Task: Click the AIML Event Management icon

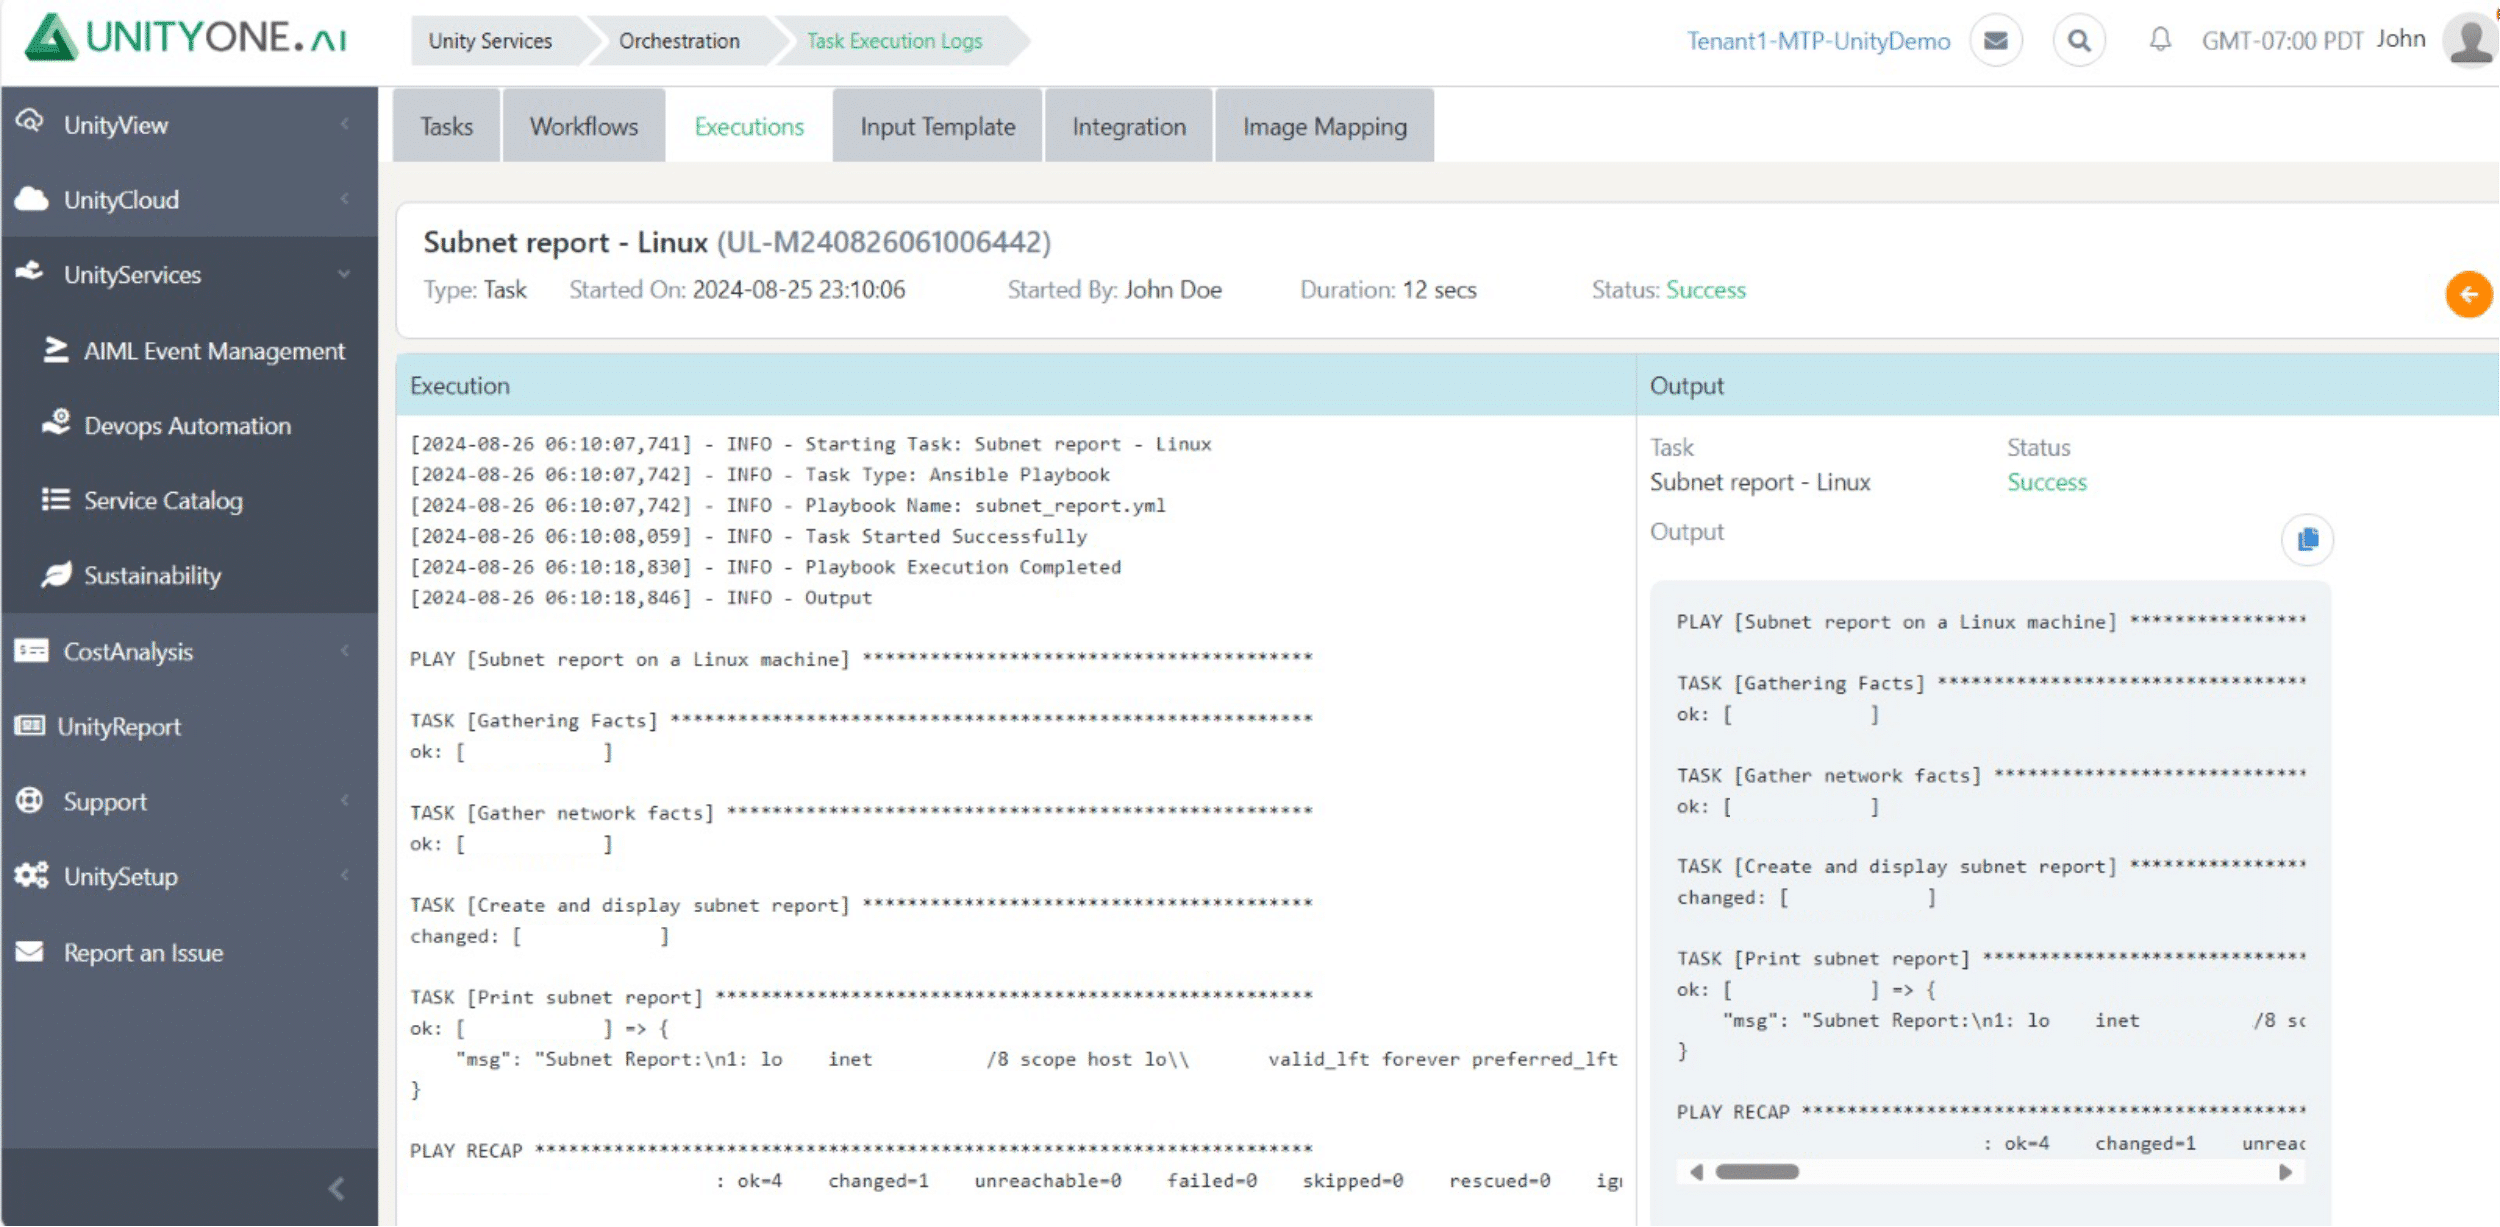Action: click(56, 350)
